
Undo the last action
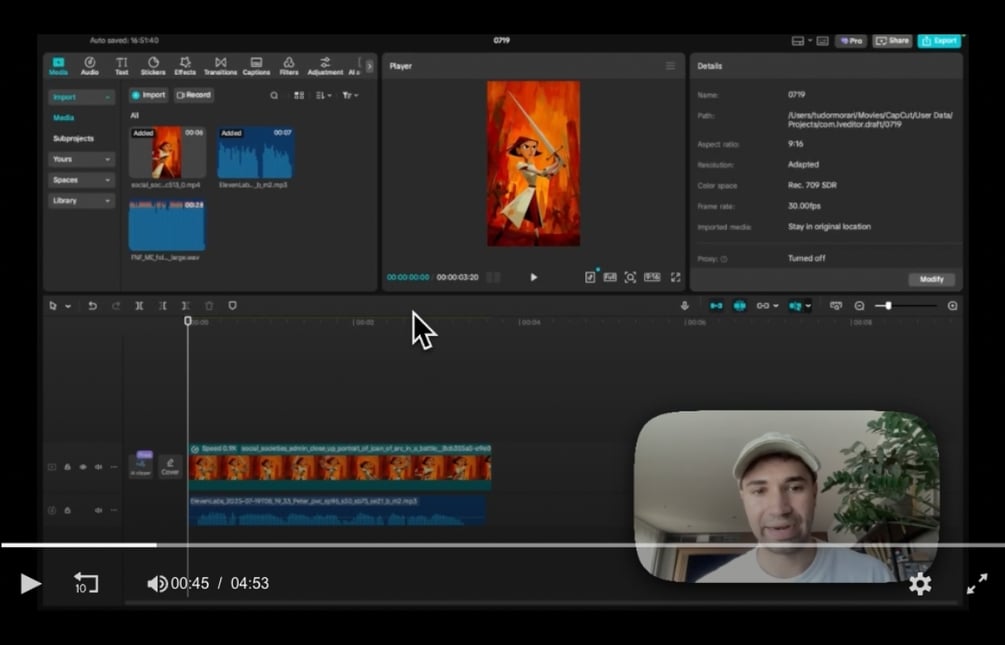click(92, 306)
